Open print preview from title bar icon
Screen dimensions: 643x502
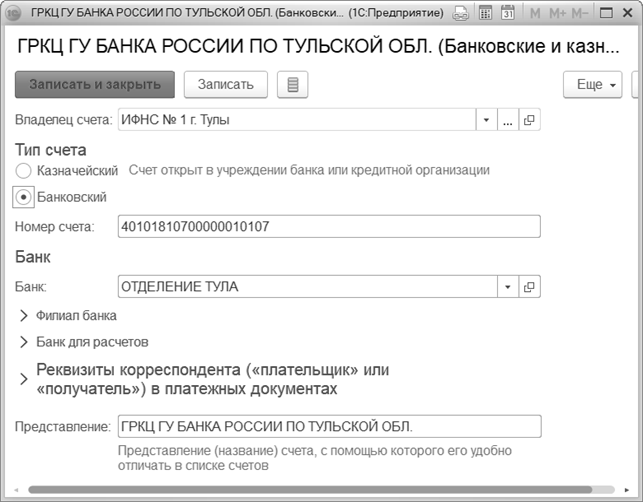(x=460, y=14)
